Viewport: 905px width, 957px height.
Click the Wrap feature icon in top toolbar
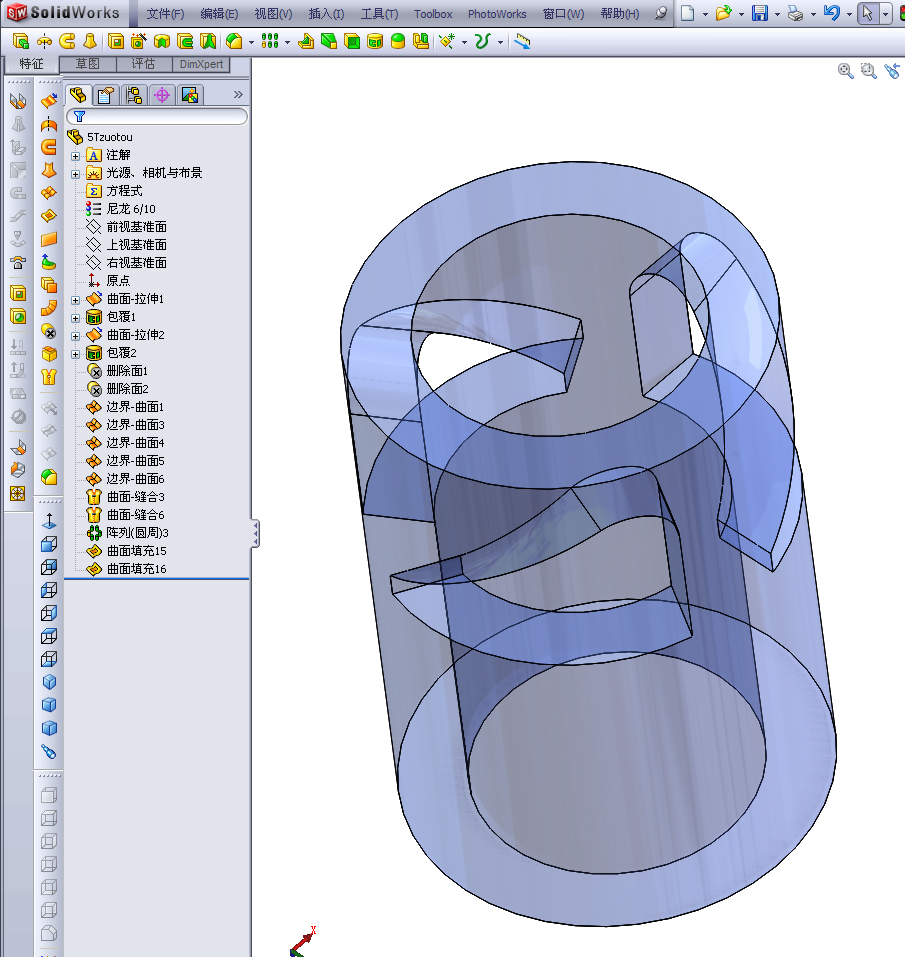click(375, 42)
